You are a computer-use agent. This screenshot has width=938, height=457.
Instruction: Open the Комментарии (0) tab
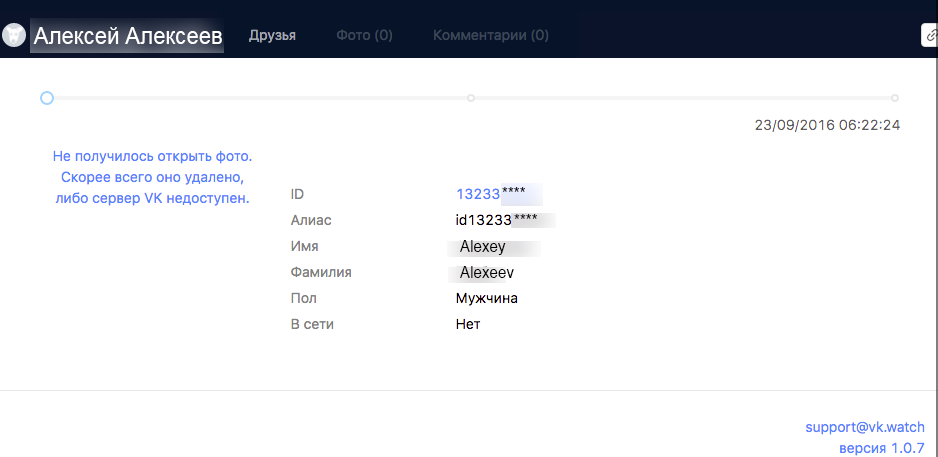491,36
